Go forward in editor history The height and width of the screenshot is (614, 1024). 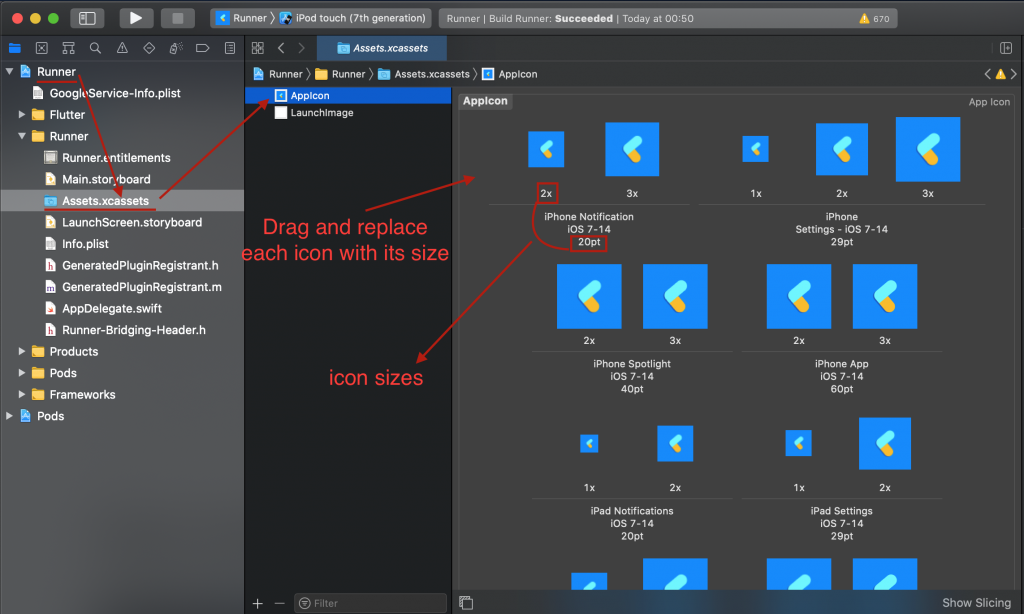[x=301, y=48]
